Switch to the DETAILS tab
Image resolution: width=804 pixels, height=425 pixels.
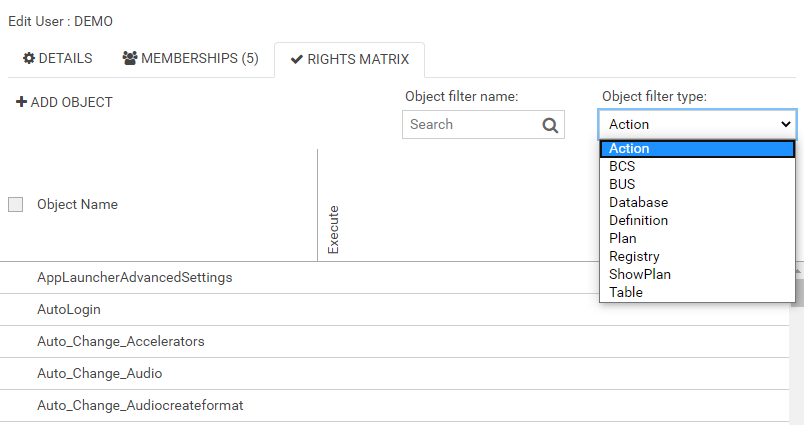[58, 59]
